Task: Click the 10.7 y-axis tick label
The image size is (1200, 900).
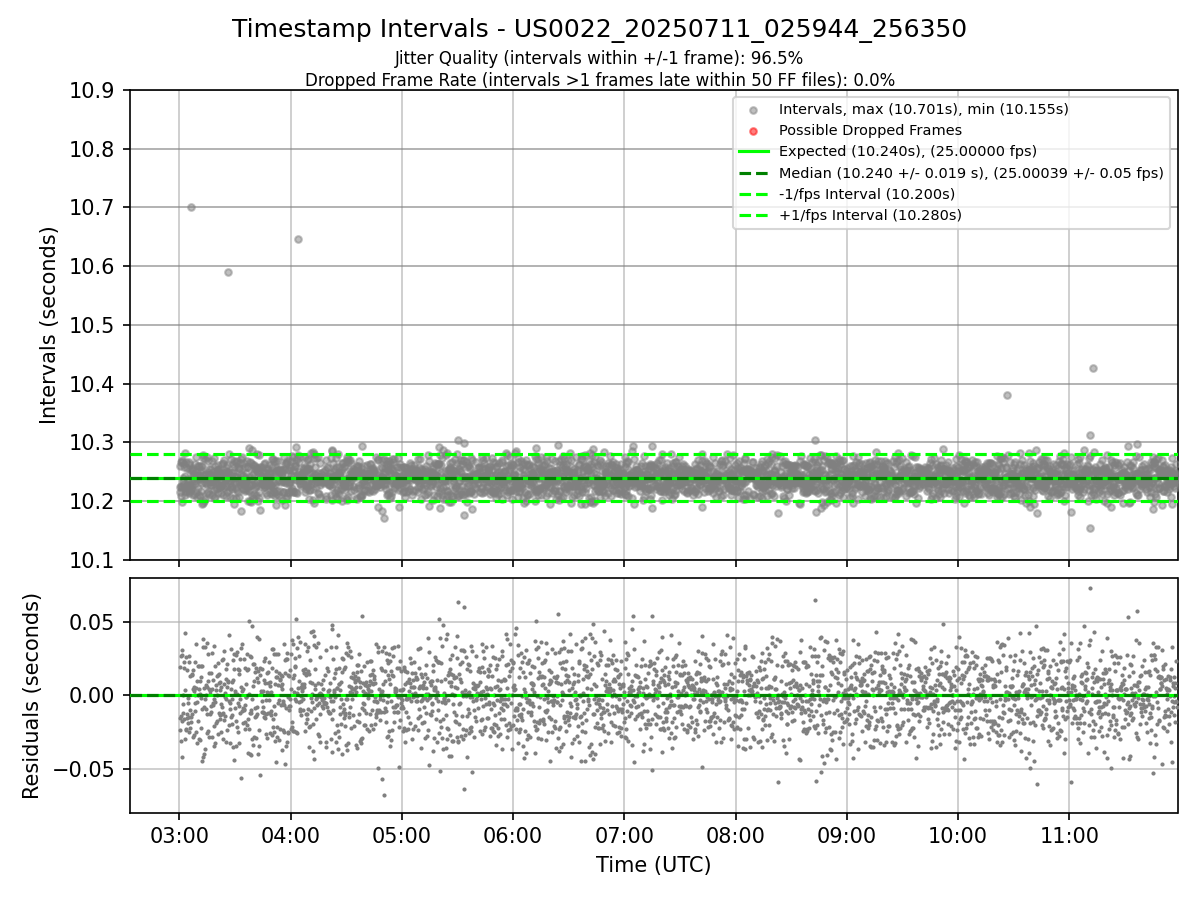Action: 93,208
